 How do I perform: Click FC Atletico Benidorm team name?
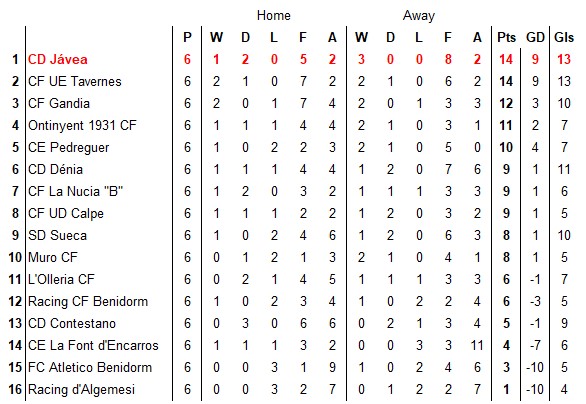[x=90, y=368]
